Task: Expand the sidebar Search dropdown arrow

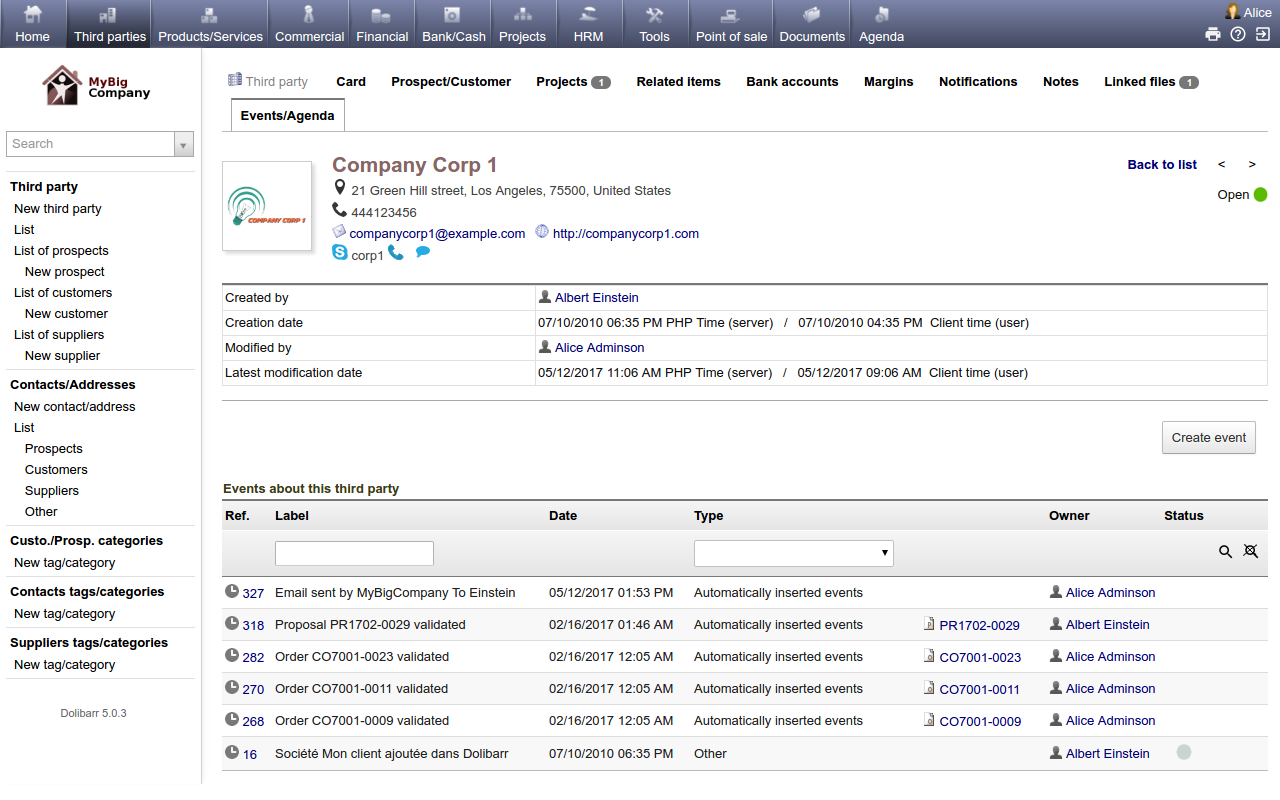Action: [x=184, y=145]
